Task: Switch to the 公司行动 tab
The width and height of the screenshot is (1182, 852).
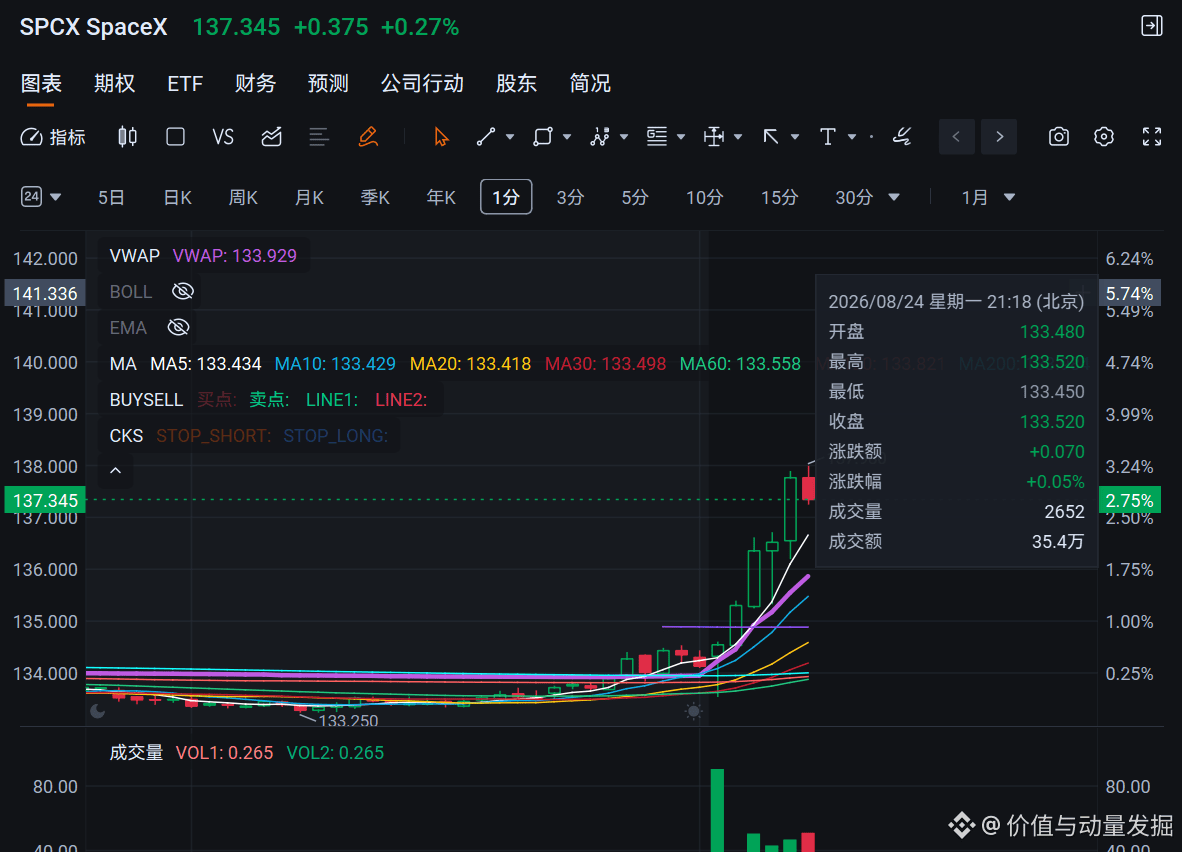Action: (x=422, y=83)
